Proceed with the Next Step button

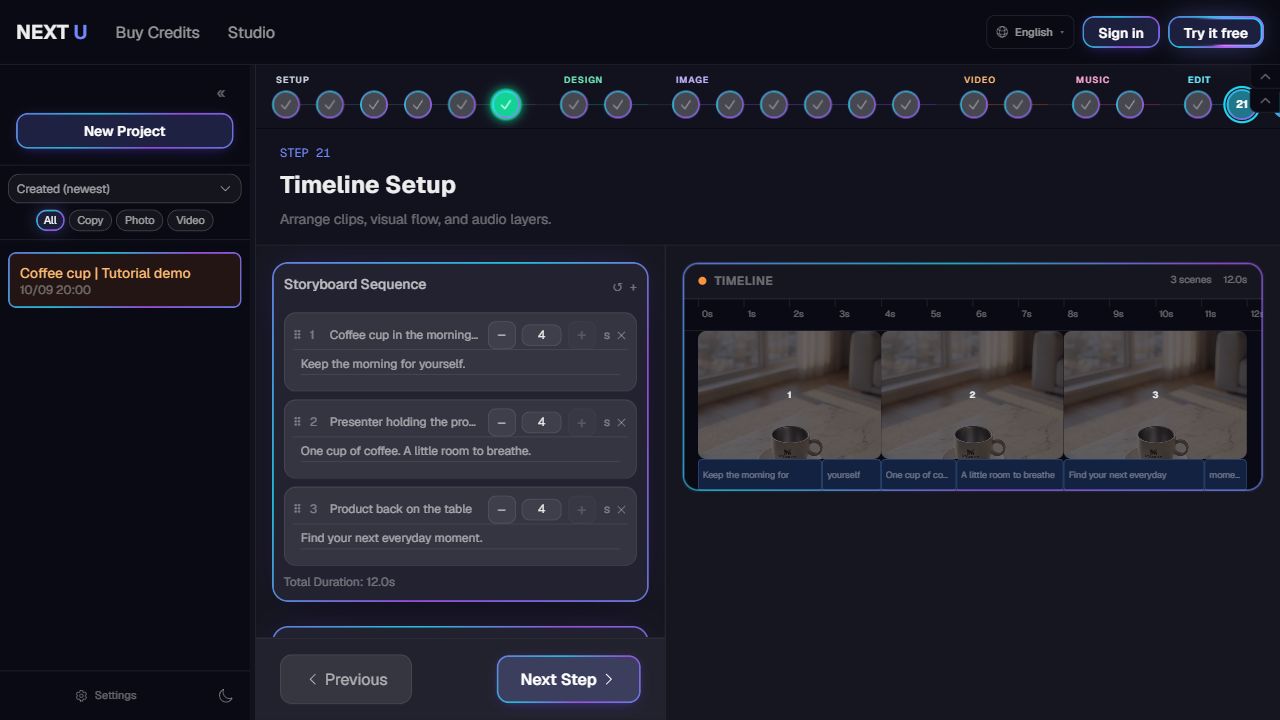click(x=568, y=679)
